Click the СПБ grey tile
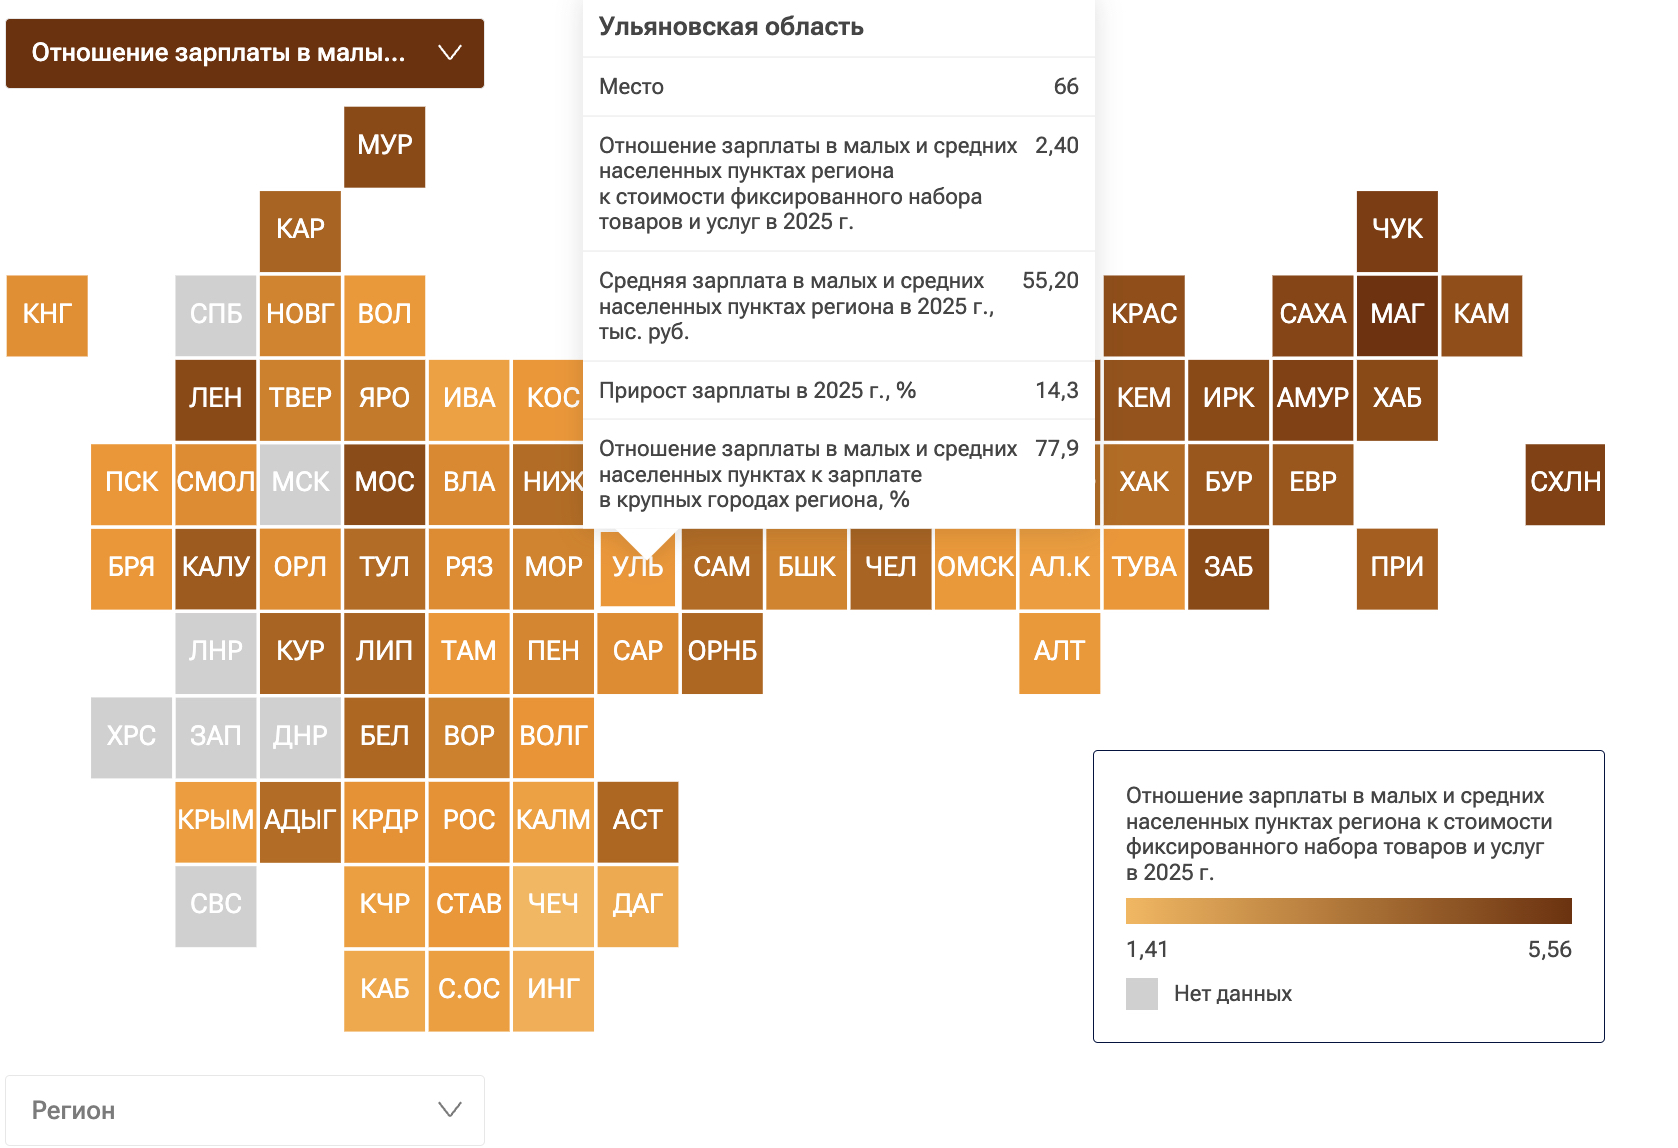This screenshot has width=1678, height=1148. click(x=216, y=315)
